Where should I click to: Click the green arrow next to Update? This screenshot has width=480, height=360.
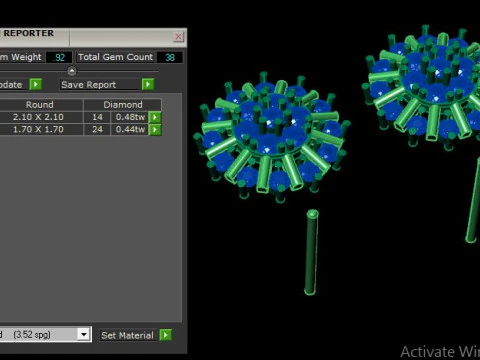36,84
